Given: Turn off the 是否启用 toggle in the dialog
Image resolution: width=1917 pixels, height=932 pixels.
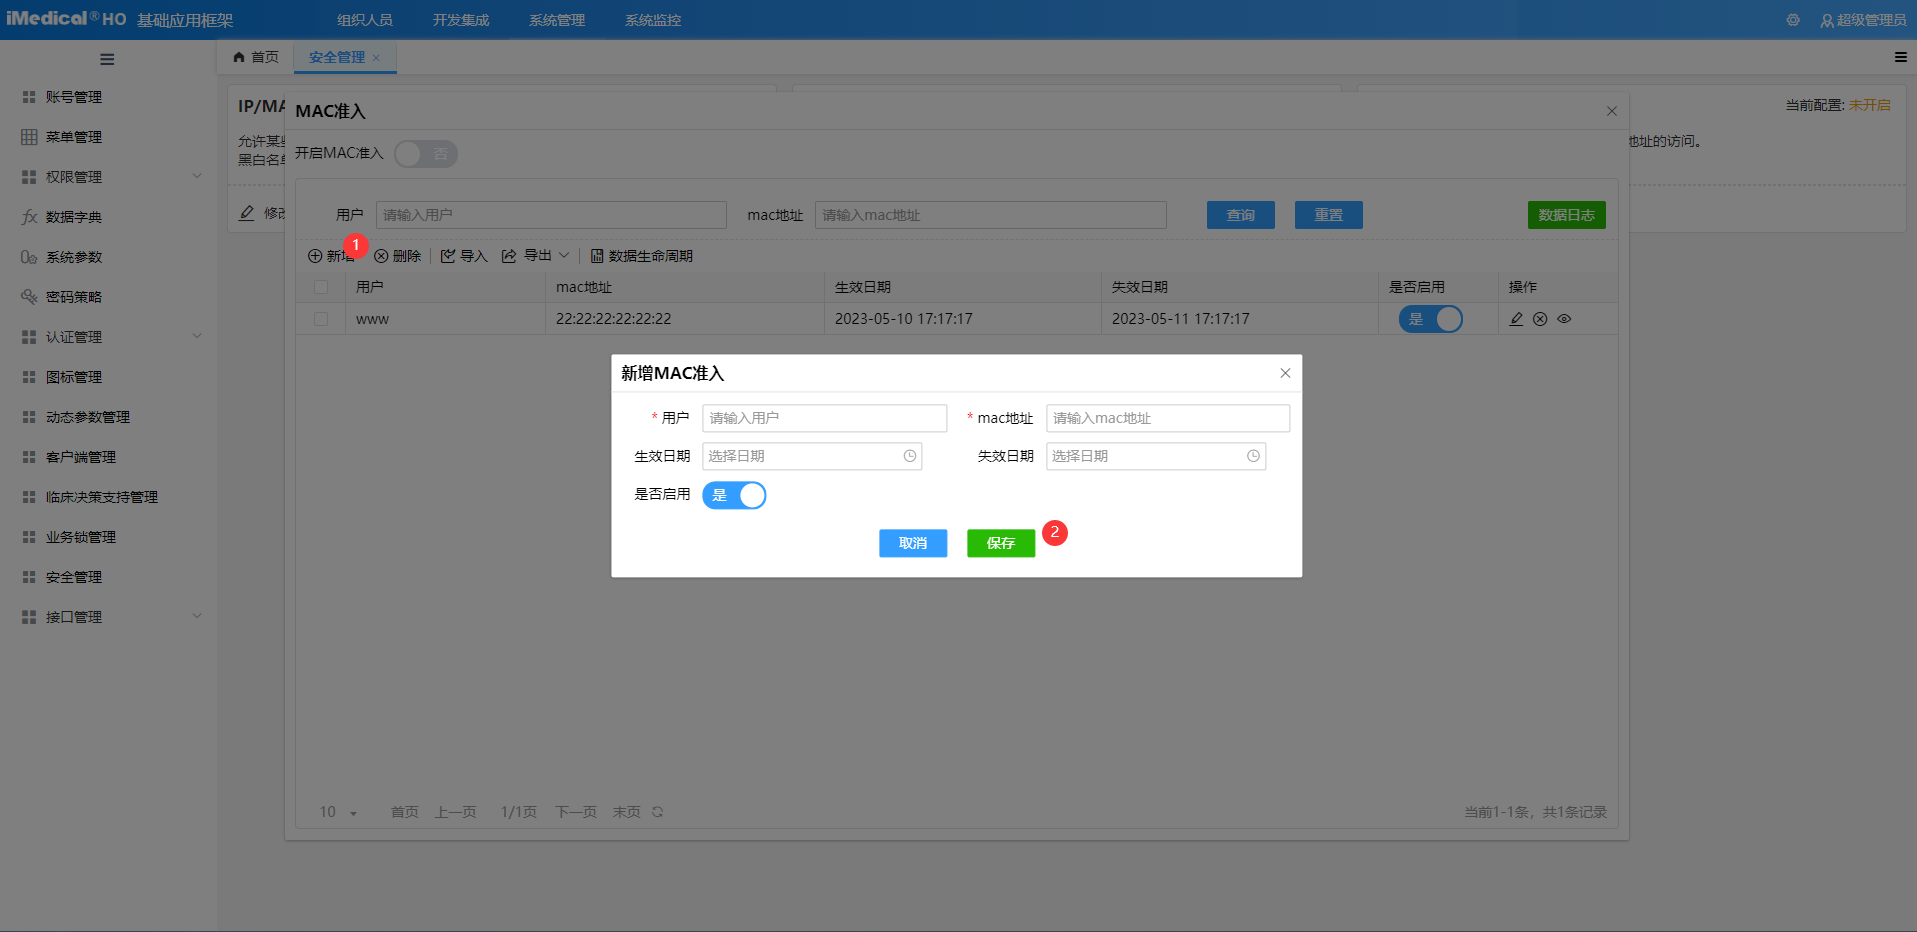Looking at the screenshot, I should coord(734,495).
